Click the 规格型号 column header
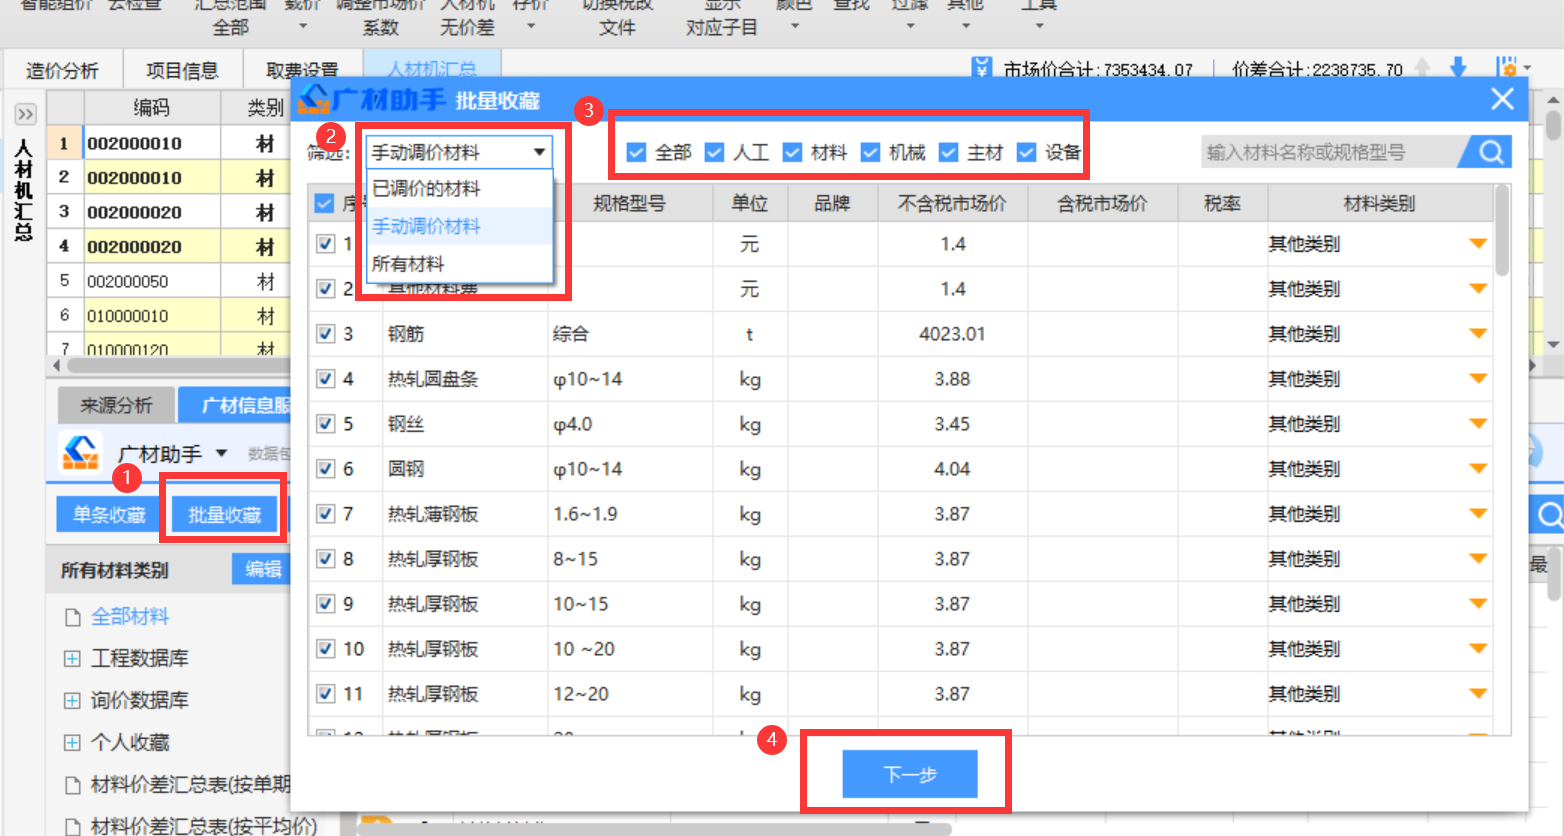Image resolution: width=1564 pixels, height=836 pixels. 629,203
